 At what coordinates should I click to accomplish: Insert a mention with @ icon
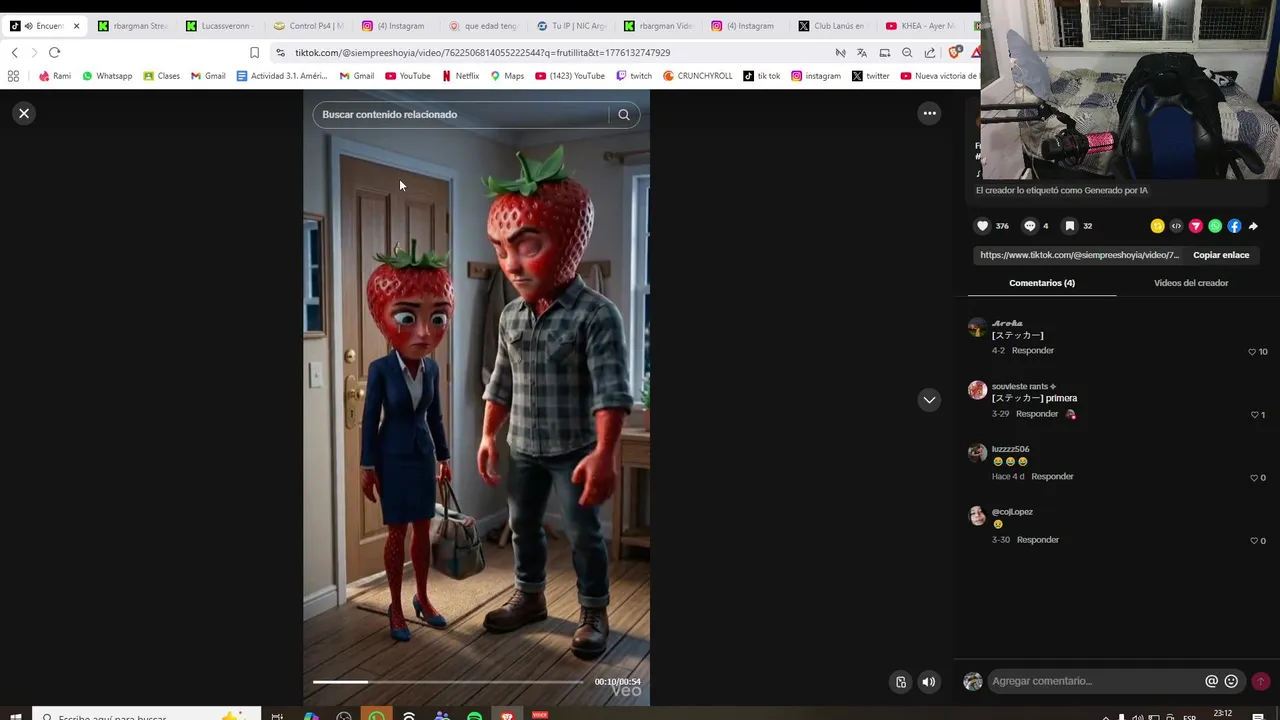click(x=1211, y=681)
